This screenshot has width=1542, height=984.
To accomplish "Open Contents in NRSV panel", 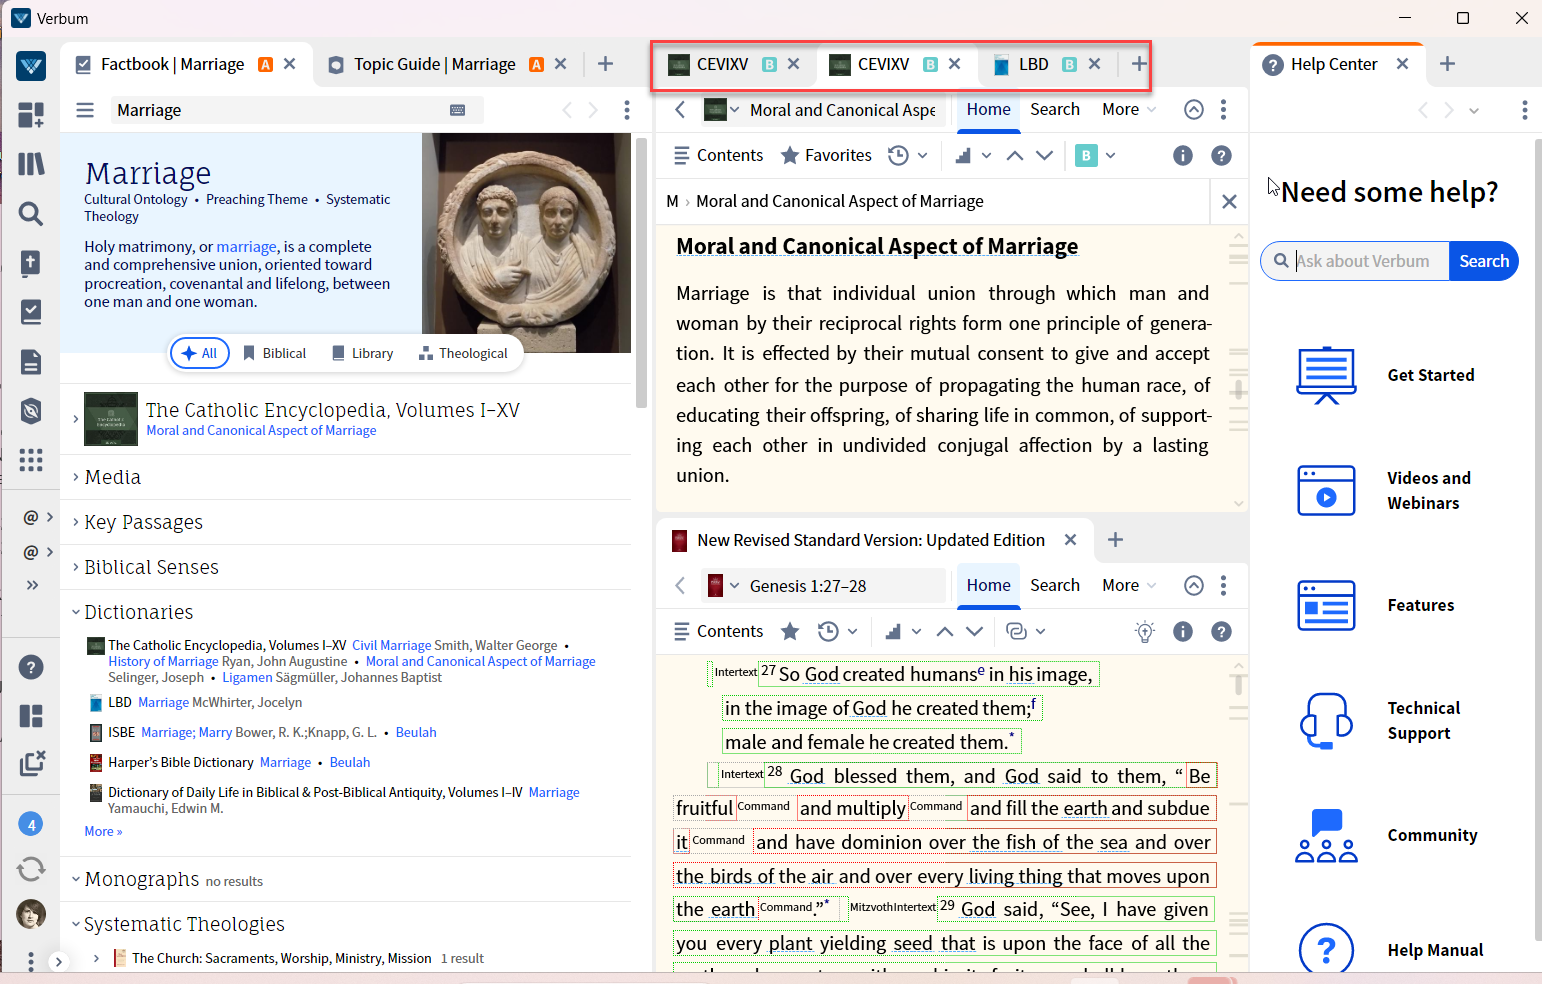I will [x=718, y=631].
